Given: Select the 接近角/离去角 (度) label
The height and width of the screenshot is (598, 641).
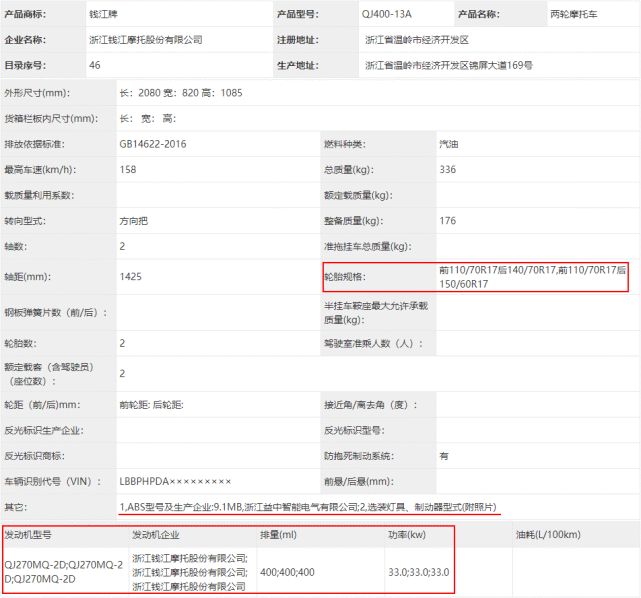Looking at the screenshot, I should [371, 405].
